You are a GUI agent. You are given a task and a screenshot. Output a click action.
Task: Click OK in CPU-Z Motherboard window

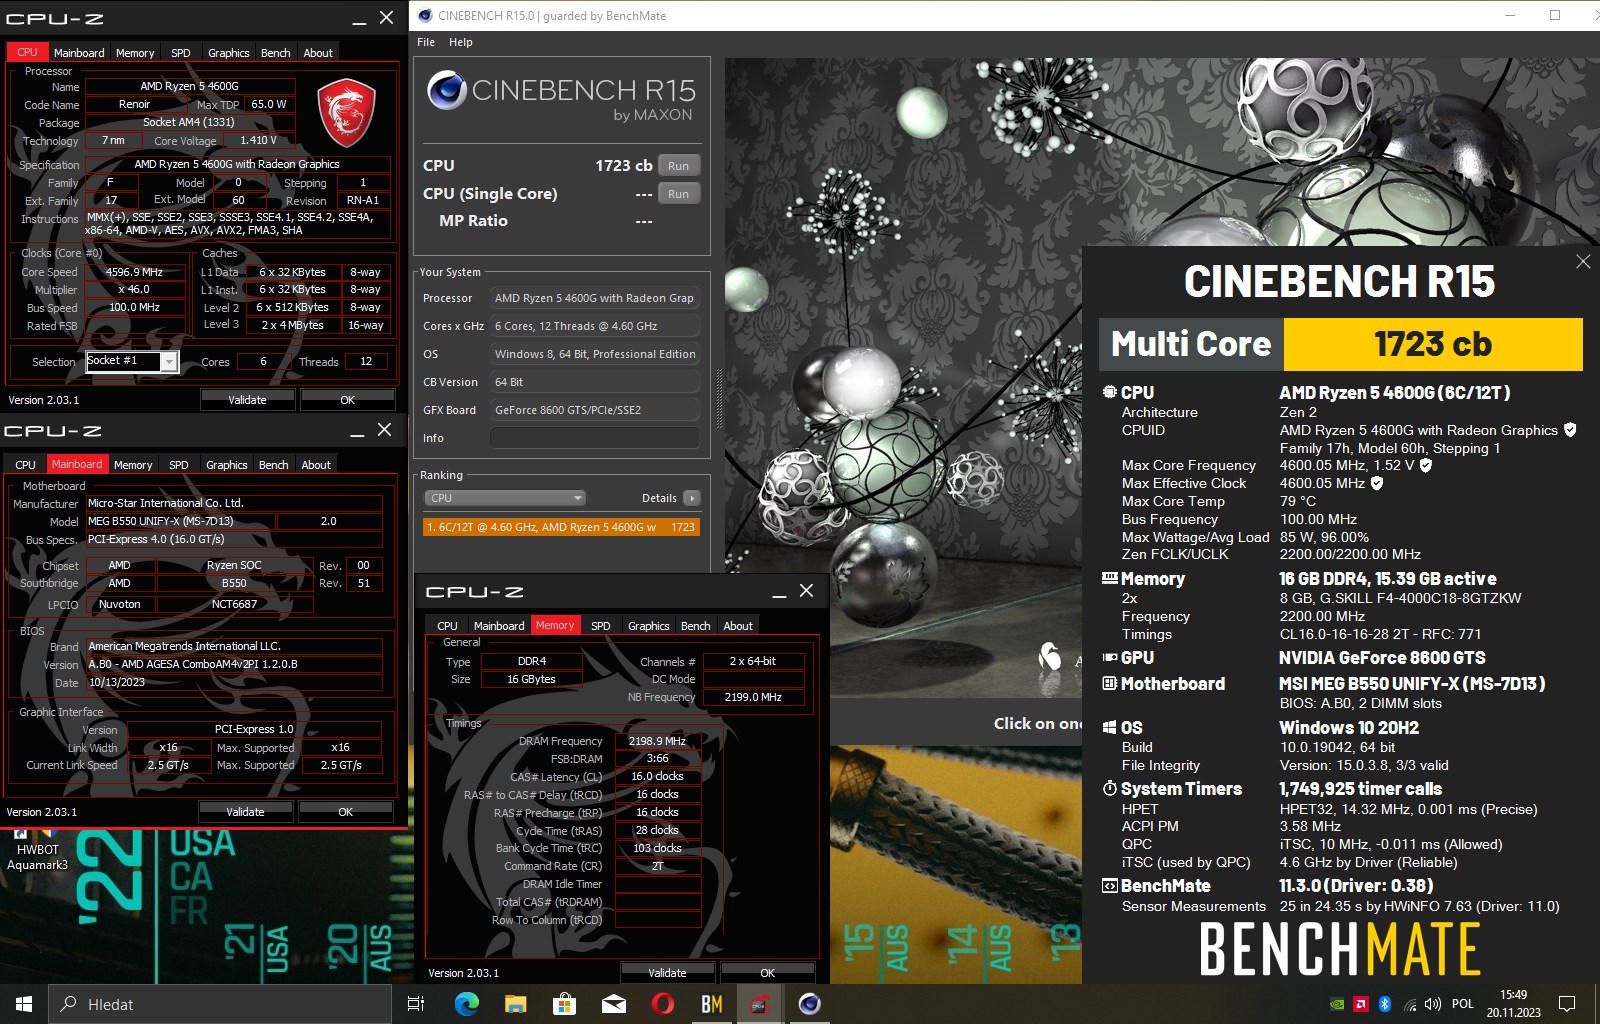click(x=346, y=812)
